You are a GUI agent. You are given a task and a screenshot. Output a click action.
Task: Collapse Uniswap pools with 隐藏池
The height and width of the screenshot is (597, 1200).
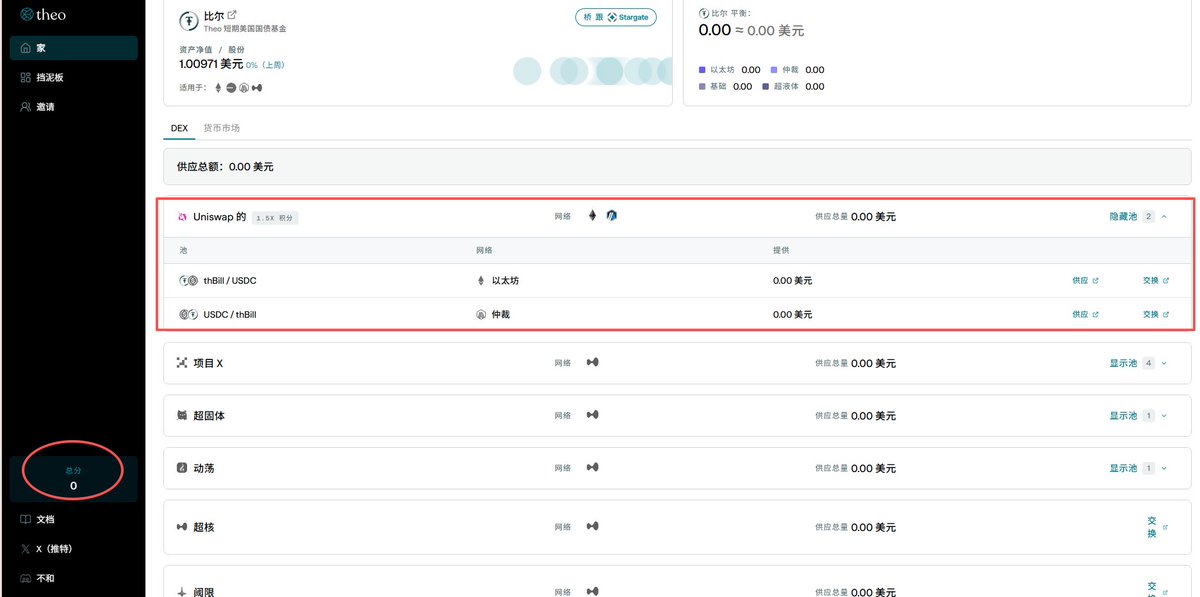(x=1138, y=216)
